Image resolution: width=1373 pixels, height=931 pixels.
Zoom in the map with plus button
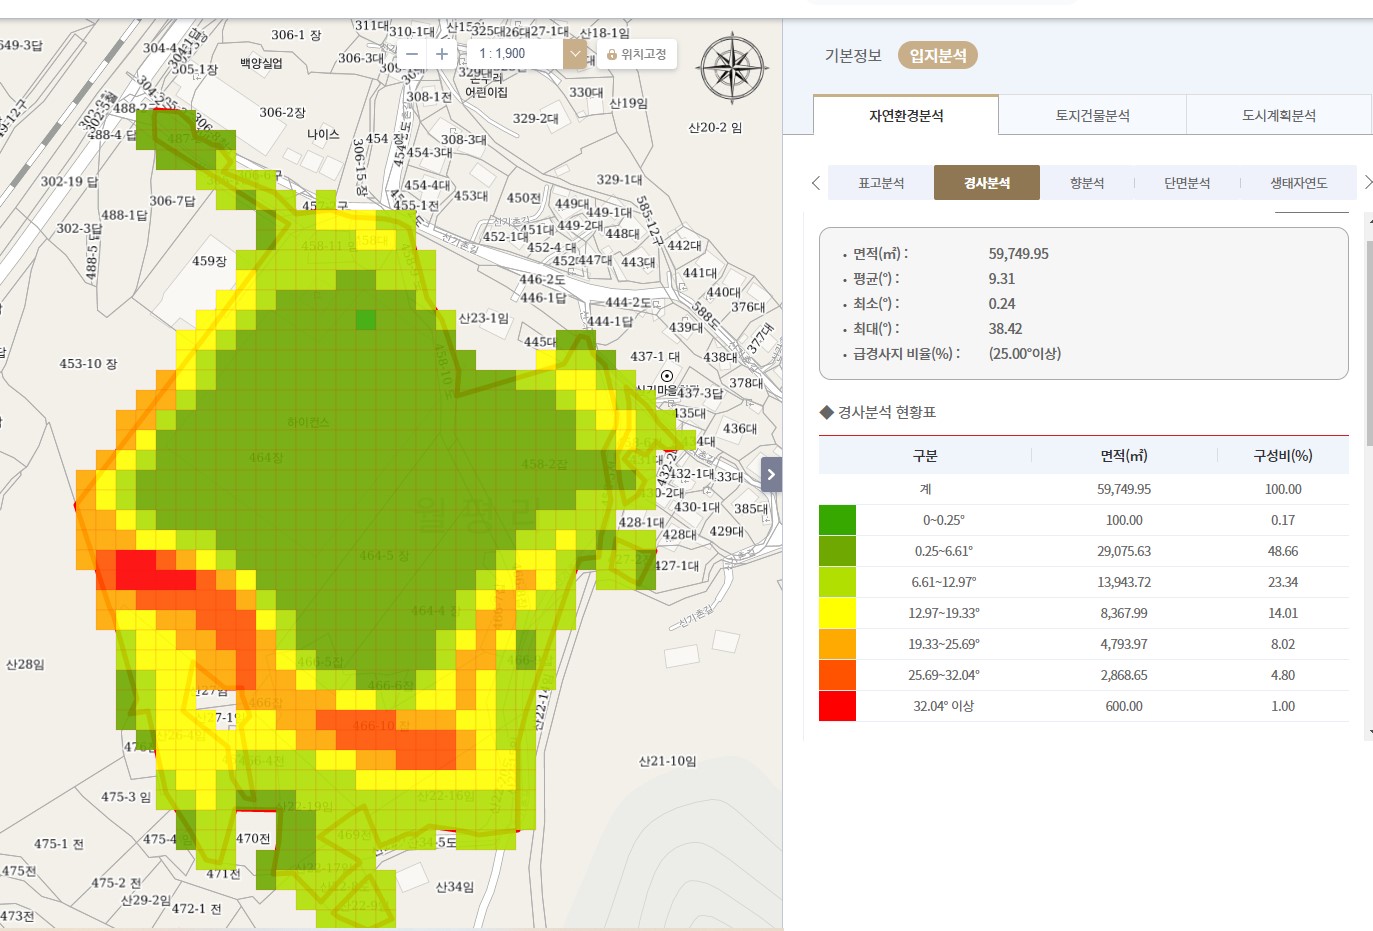click(x=442, y=54)
